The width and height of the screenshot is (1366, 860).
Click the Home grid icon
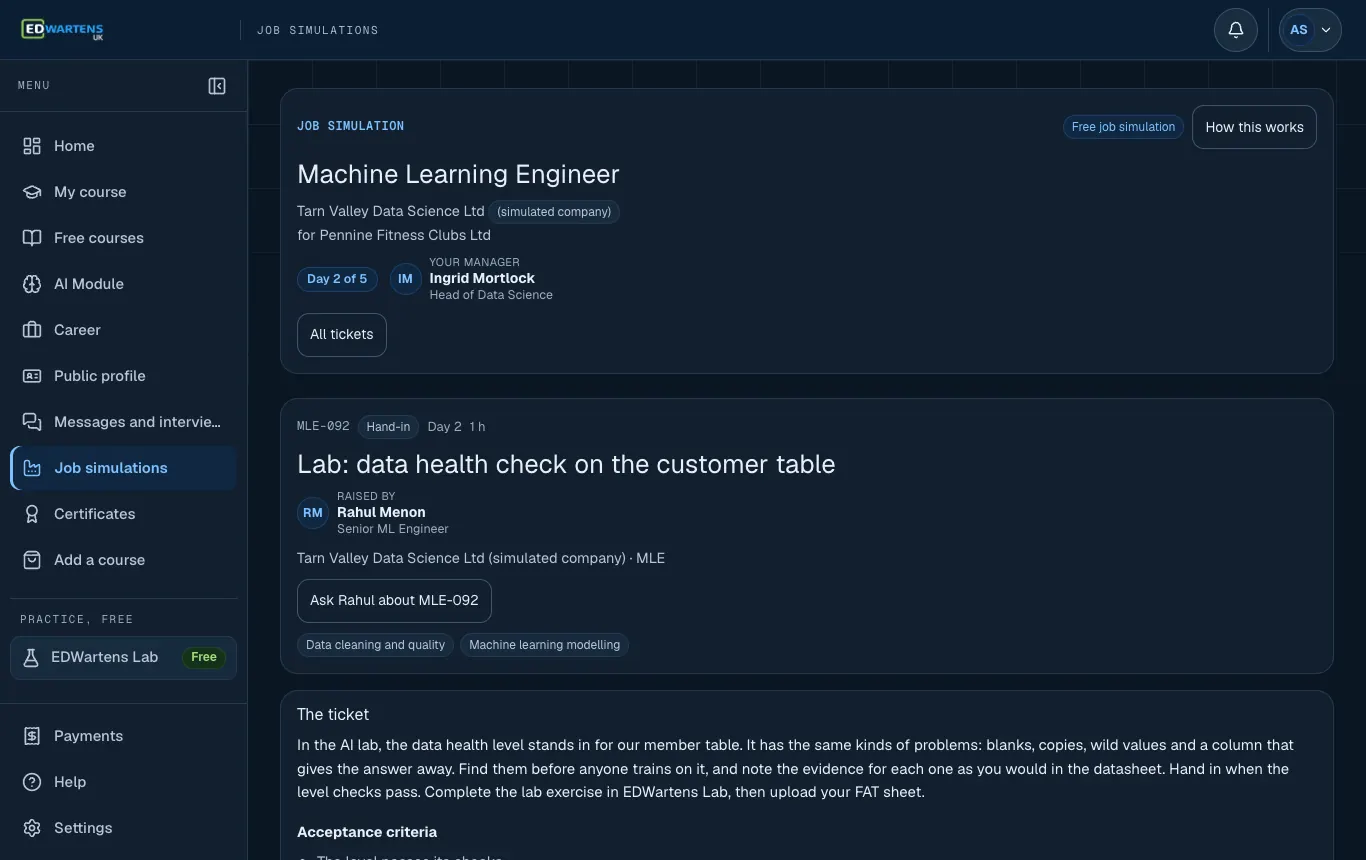[x=32, y=146]
